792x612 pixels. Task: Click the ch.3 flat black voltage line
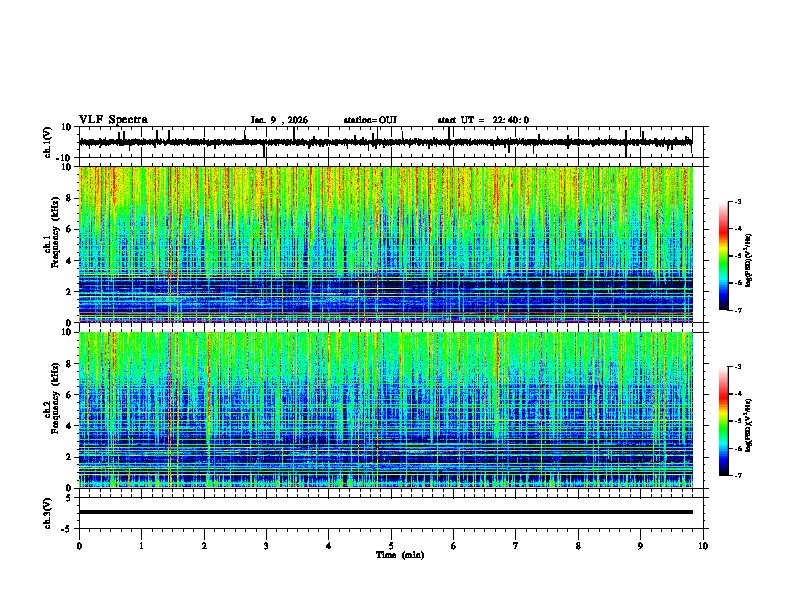tap(385, 512)
